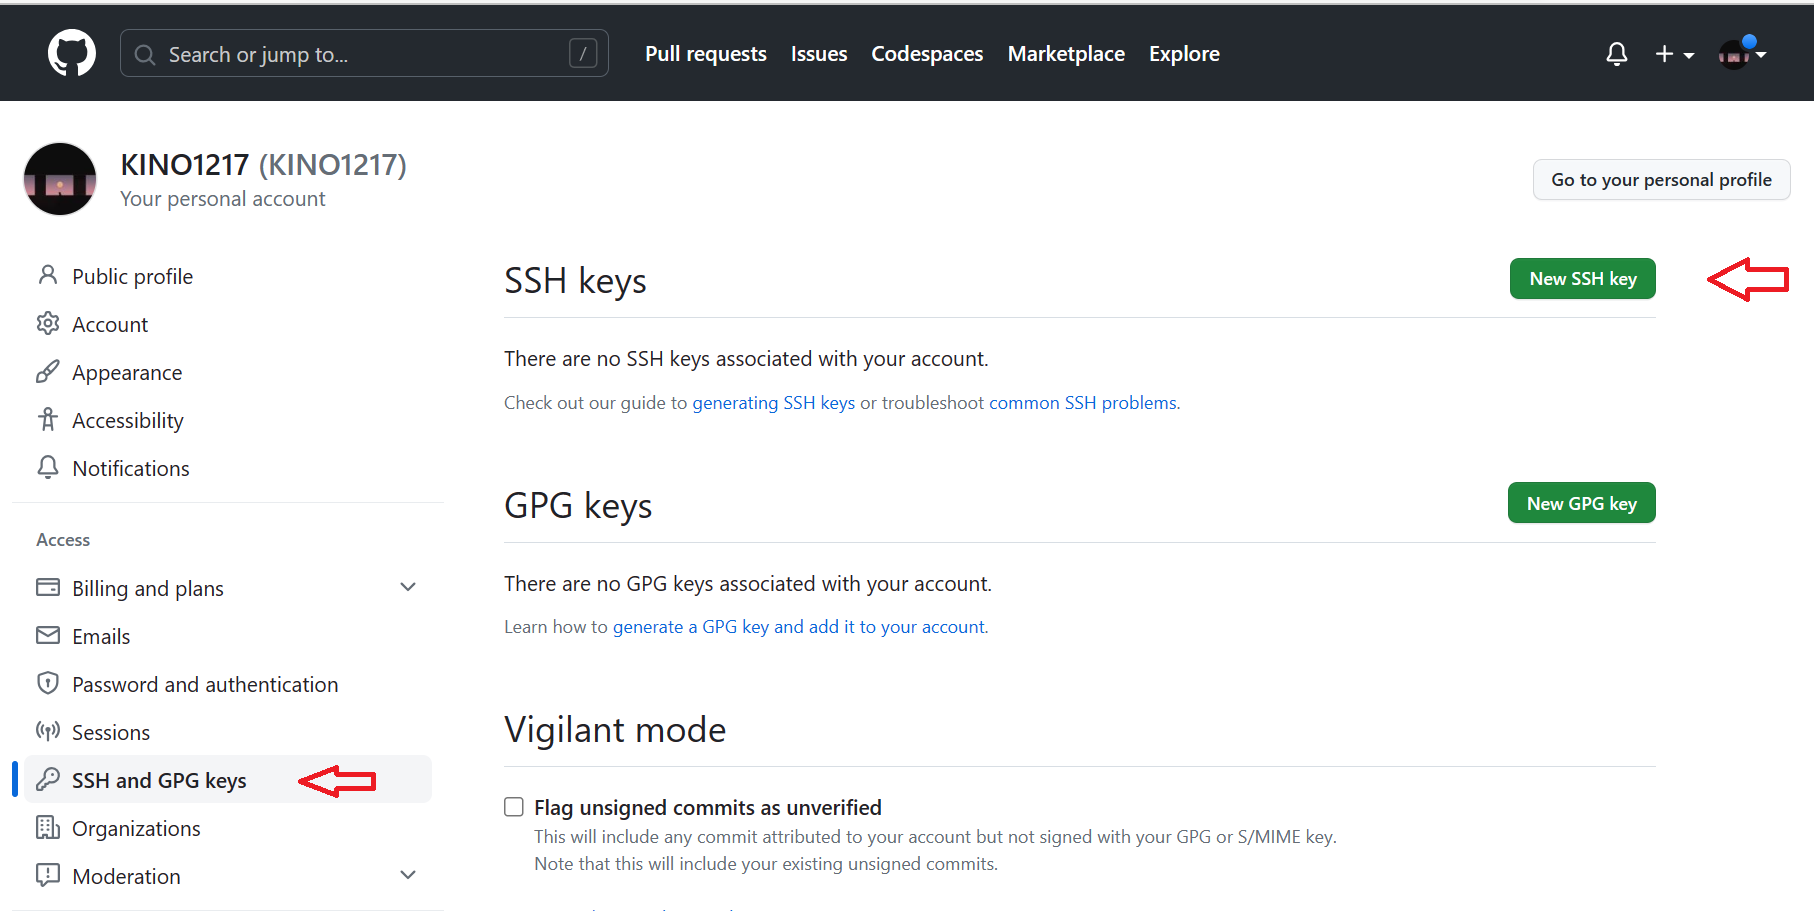Expand the Billing and plans section

click(x=408, y=587)
